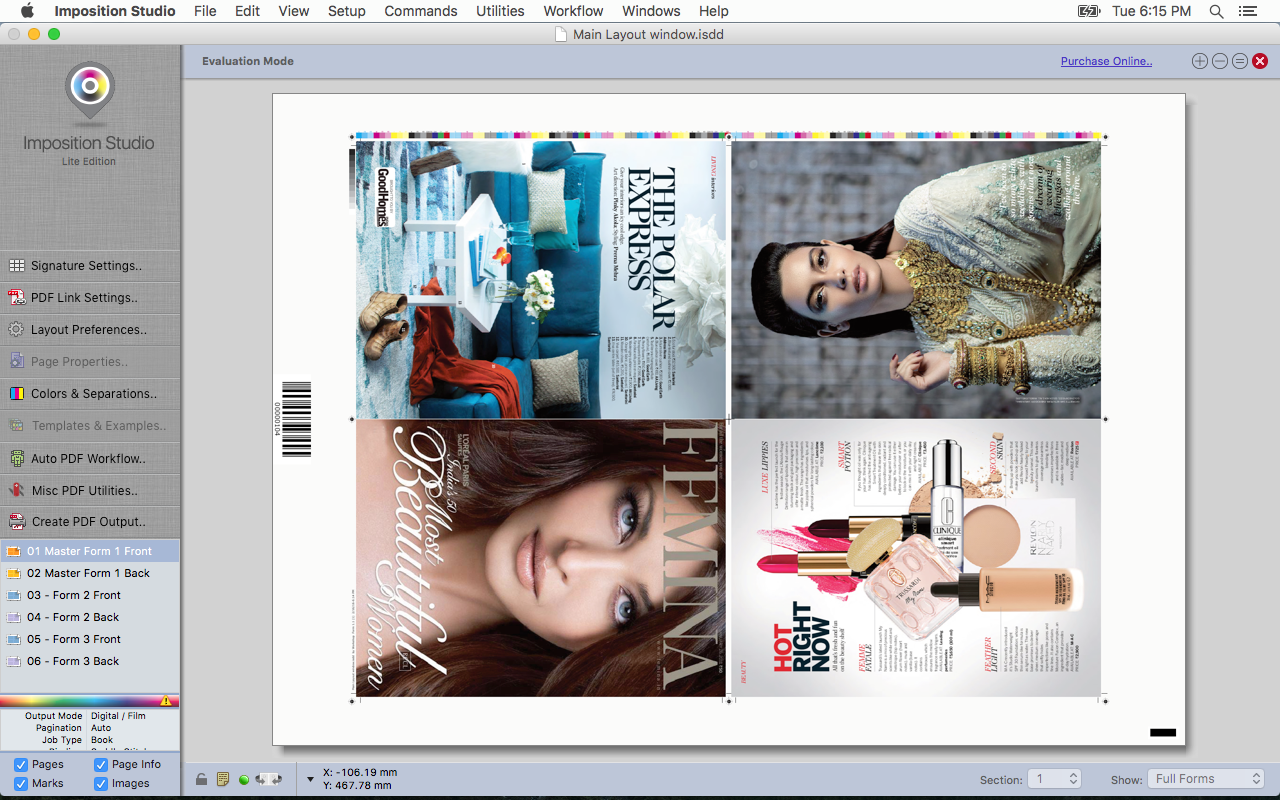Click the fit view equals icon
Screen dimensions: 1280x800
click(x=1240, y=61)
